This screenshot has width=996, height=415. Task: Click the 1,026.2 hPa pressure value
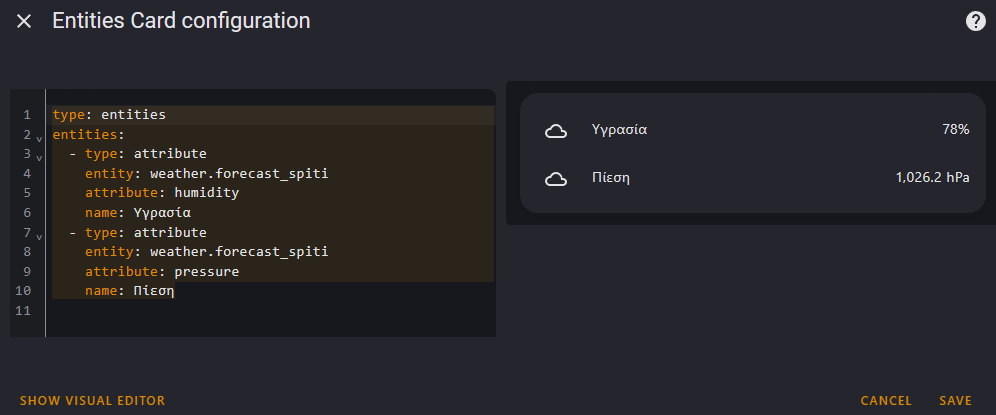[x=932, y=179]
